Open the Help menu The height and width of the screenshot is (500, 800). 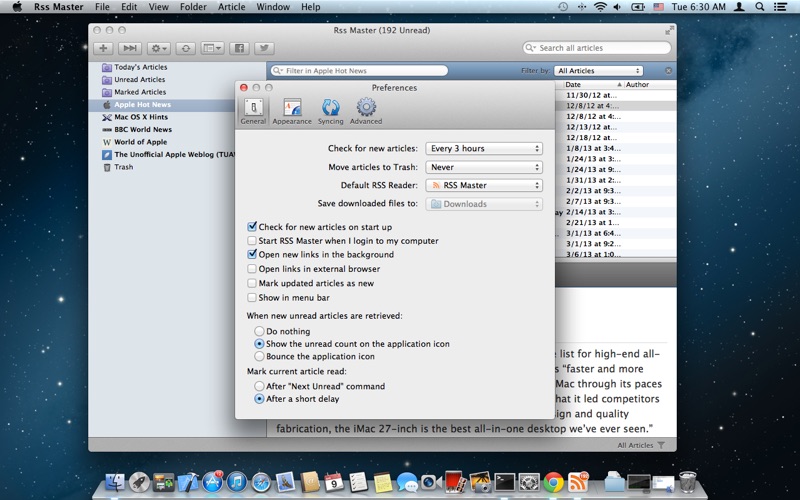point(311,7)
